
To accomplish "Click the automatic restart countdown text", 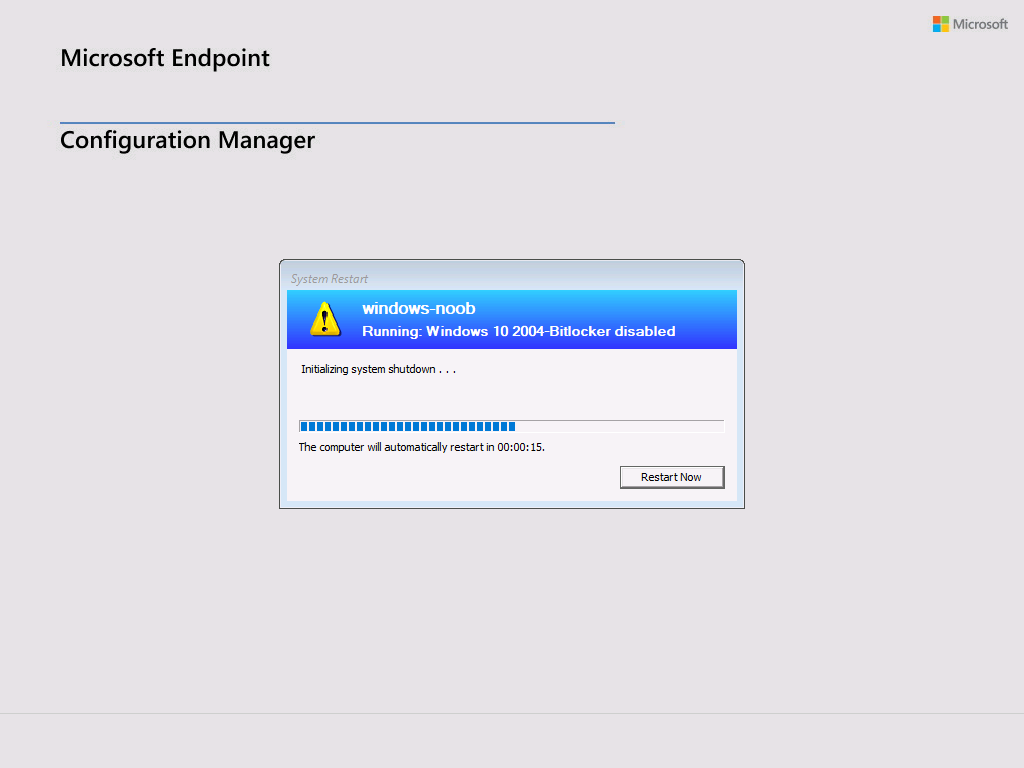I will click(421, 447).
